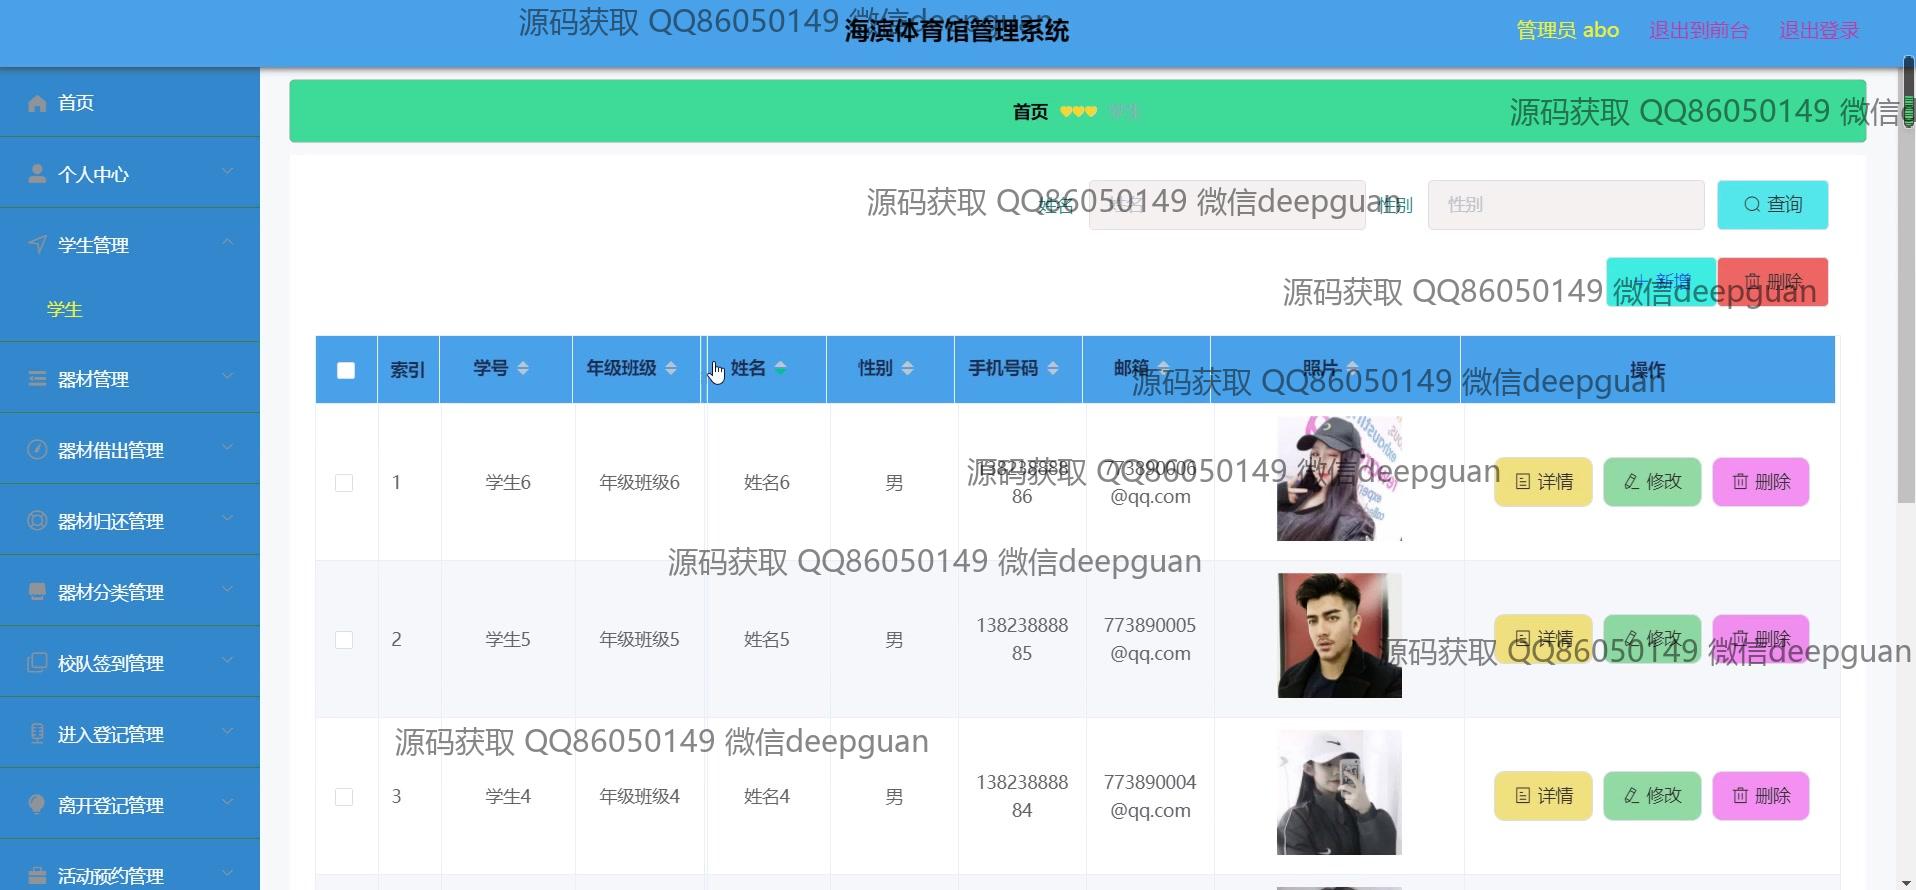This screenshot has height=890, width=1916.
Task: Click the 校队签到管理 copy icon
Action: (37, 663)
